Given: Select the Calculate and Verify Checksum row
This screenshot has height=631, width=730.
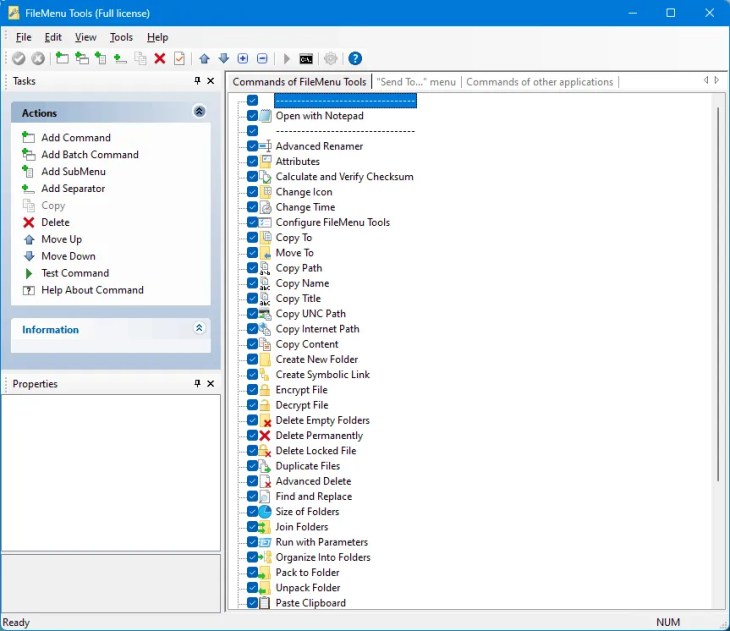Looking at the screenshot, I should click(345, 177).
